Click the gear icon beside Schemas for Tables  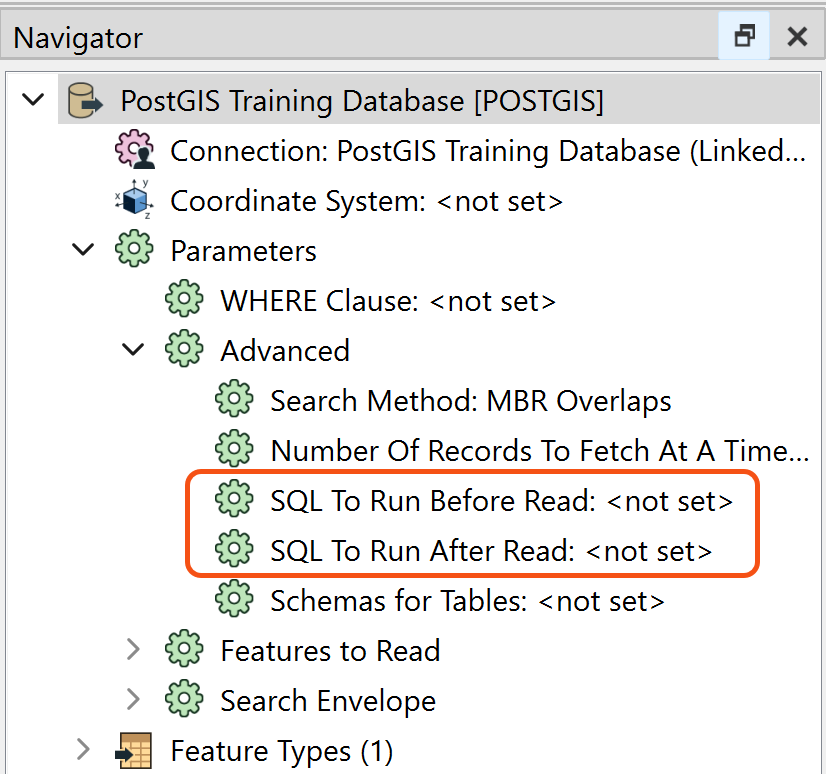234,601
